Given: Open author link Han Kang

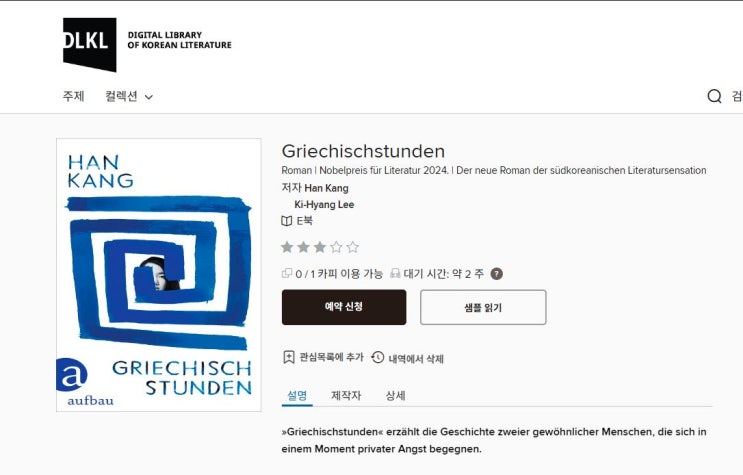Looking at the screenshot, I should (326, 188).
